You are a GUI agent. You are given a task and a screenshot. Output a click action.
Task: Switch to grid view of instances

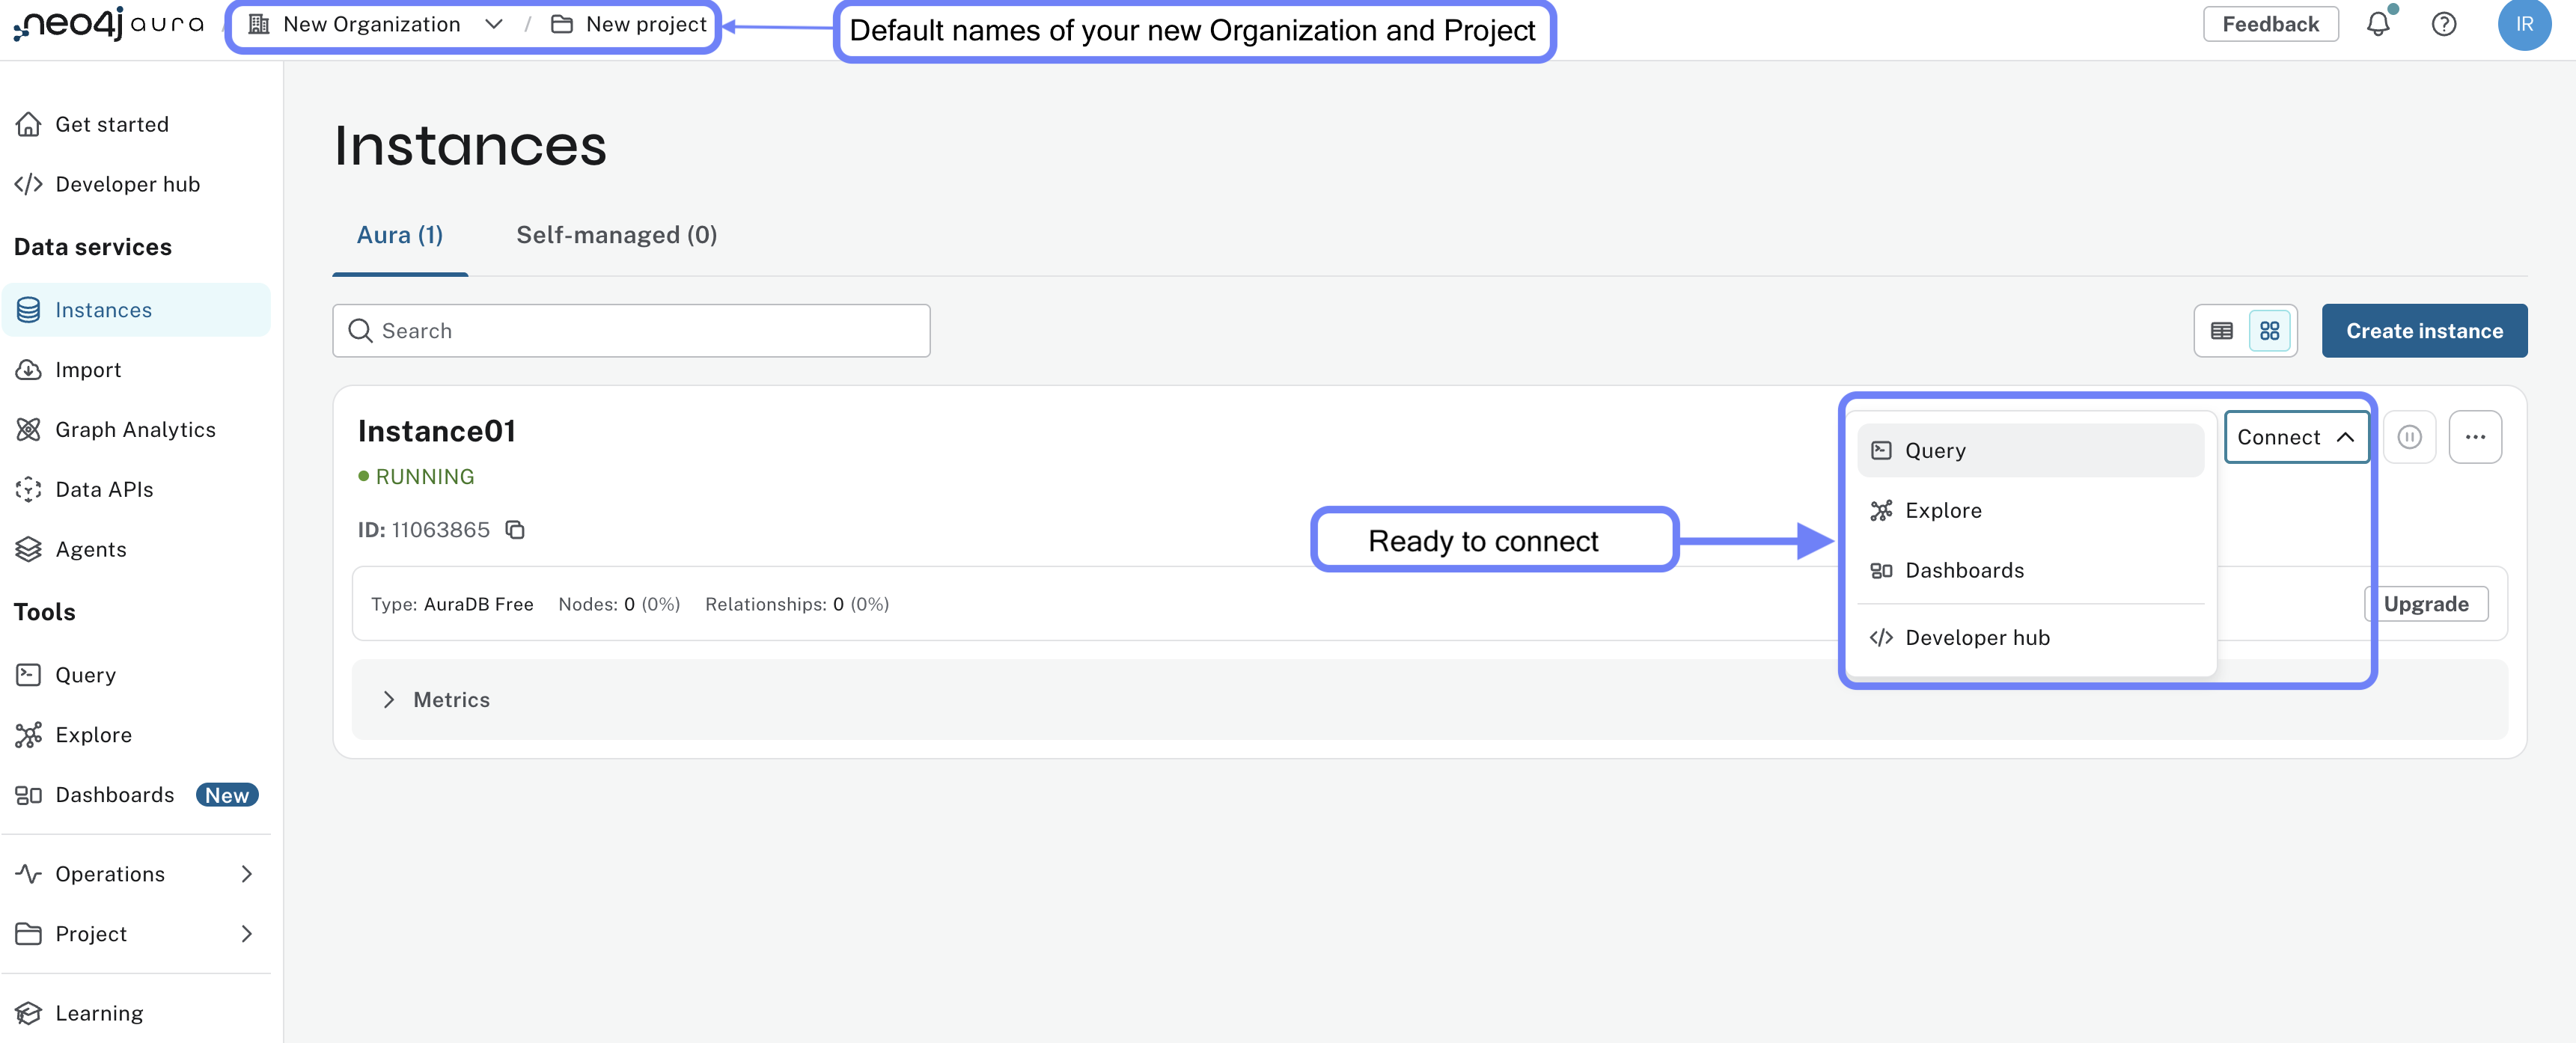point(2269,330)
